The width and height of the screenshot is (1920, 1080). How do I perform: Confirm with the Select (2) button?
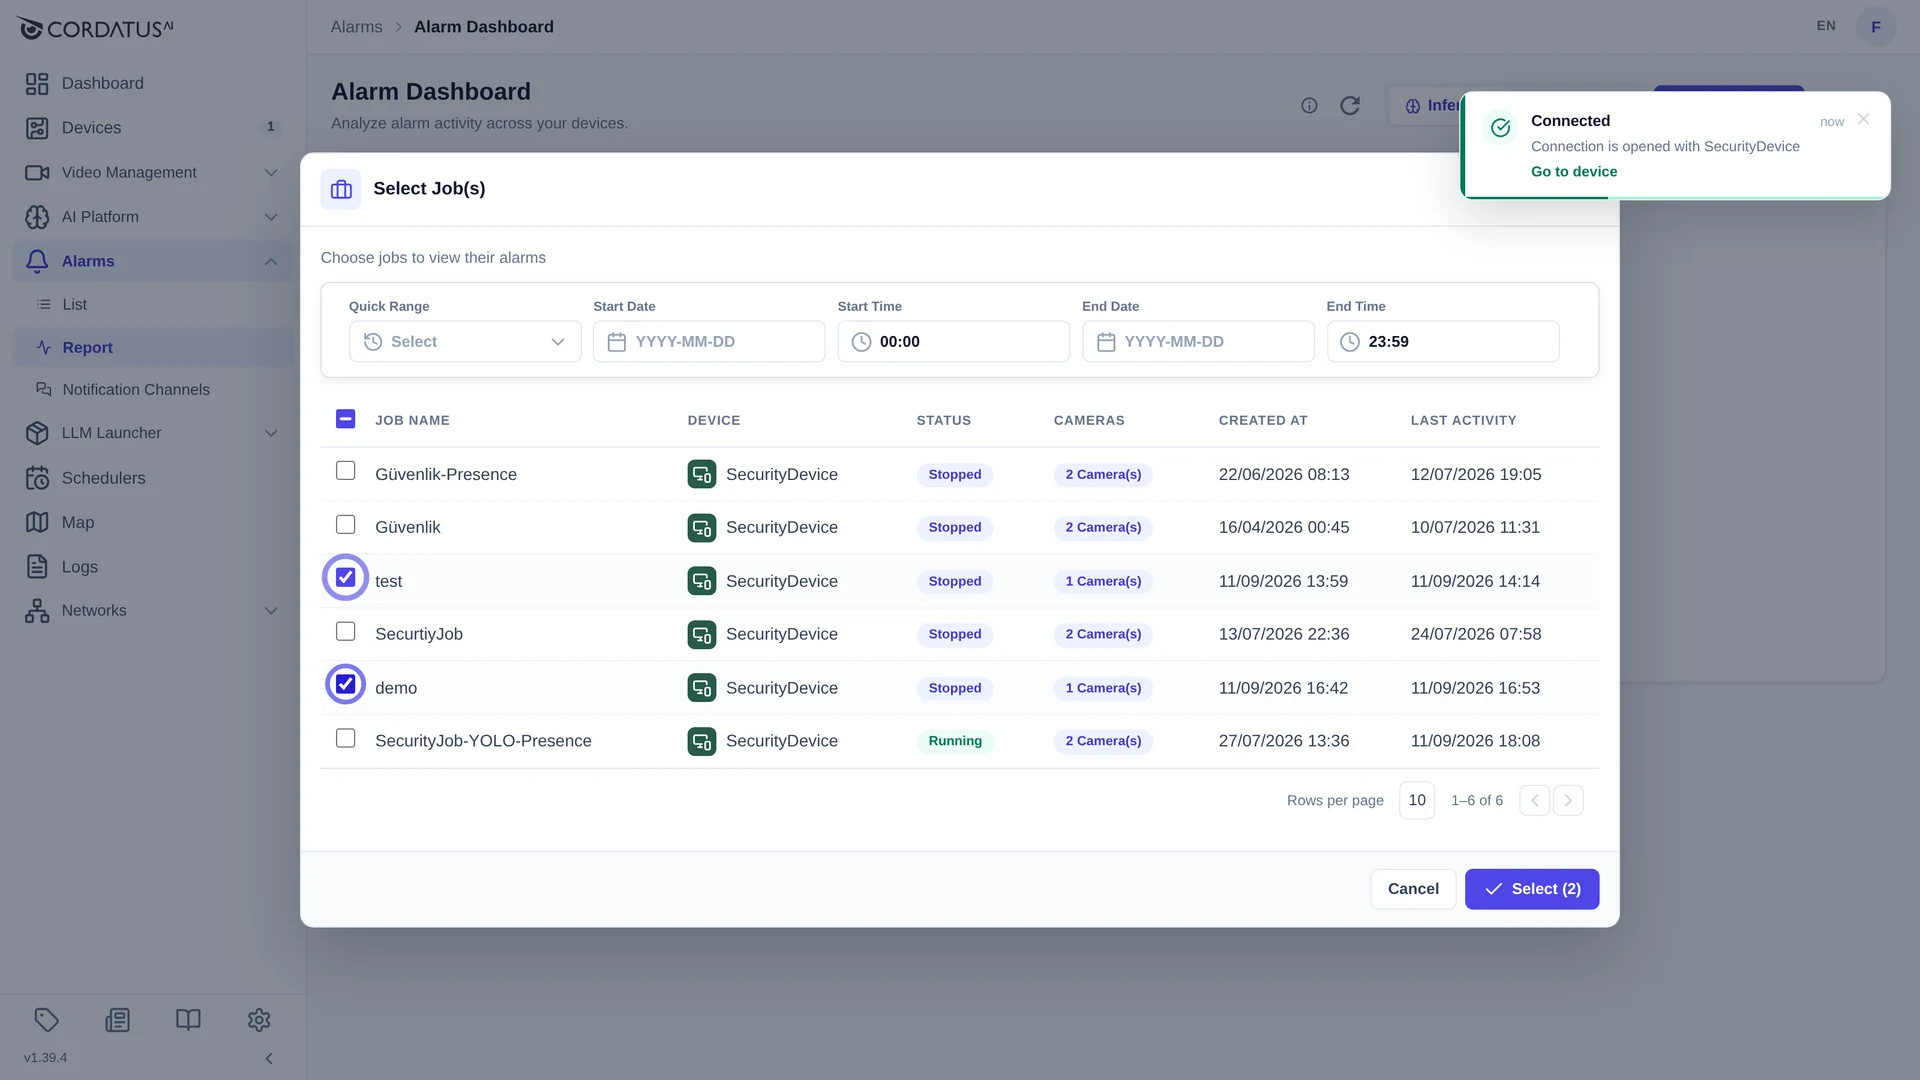(x=1532, y=889)
